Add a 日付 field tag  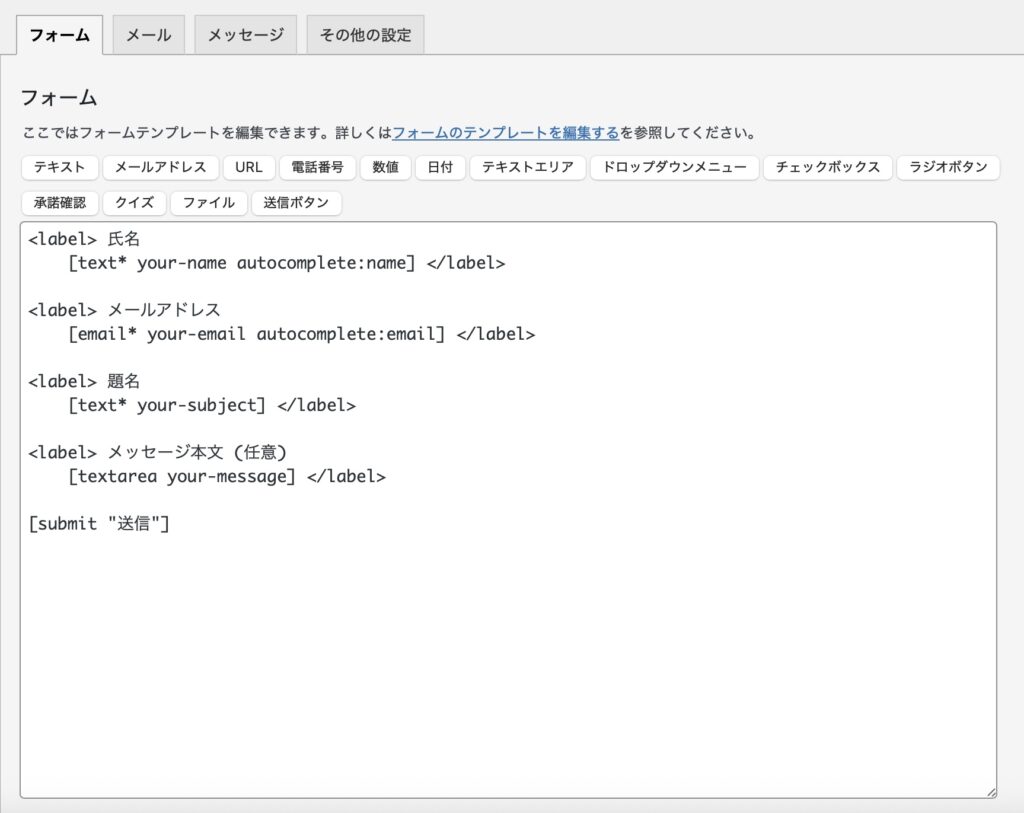click(x=440, y=167)
